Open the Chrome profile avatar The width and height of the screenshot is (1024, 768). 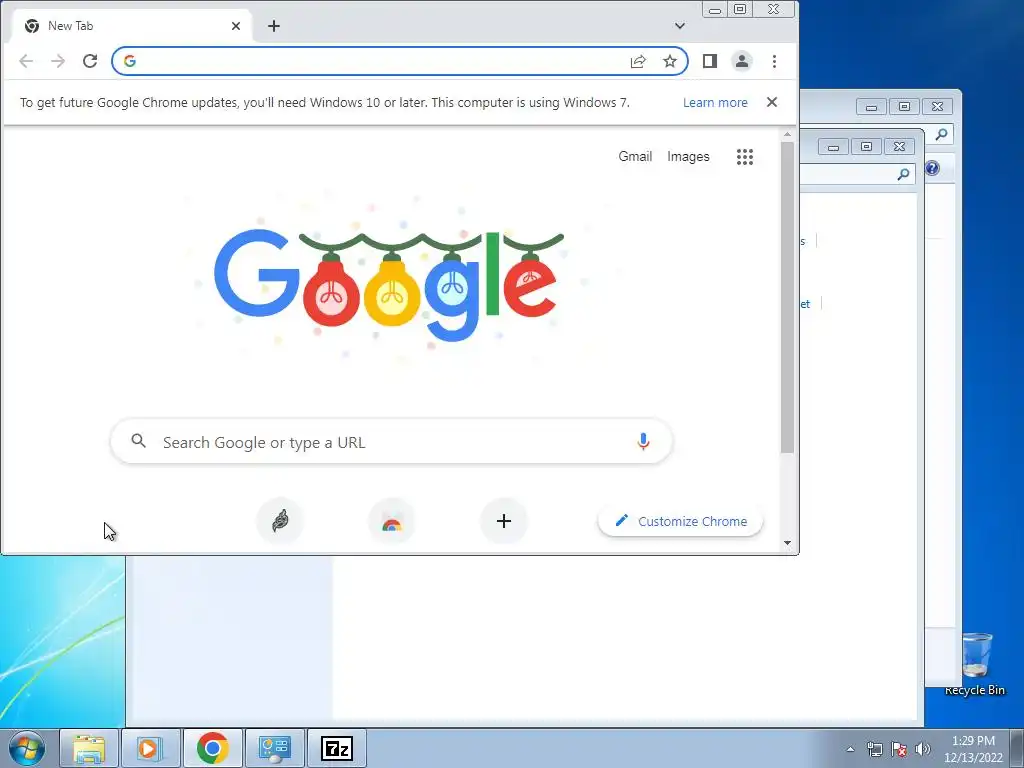[x=742, y=61]
